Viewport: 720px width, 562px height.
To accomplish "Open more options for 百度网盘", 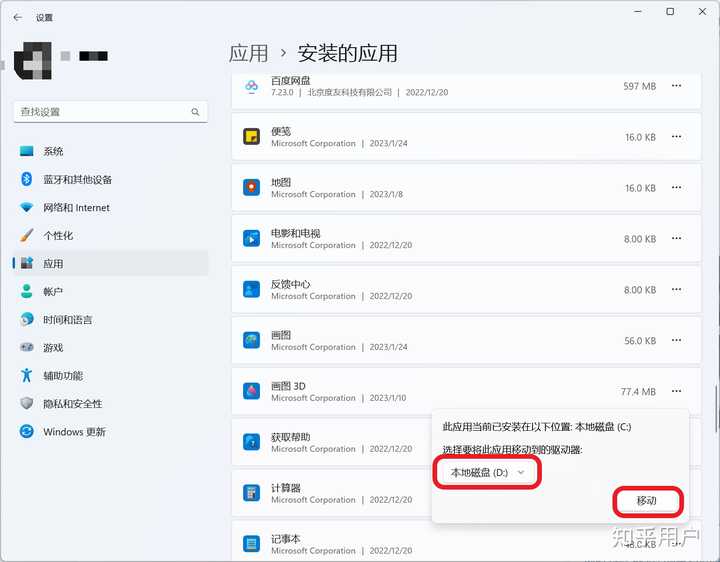I will point(676,86).
